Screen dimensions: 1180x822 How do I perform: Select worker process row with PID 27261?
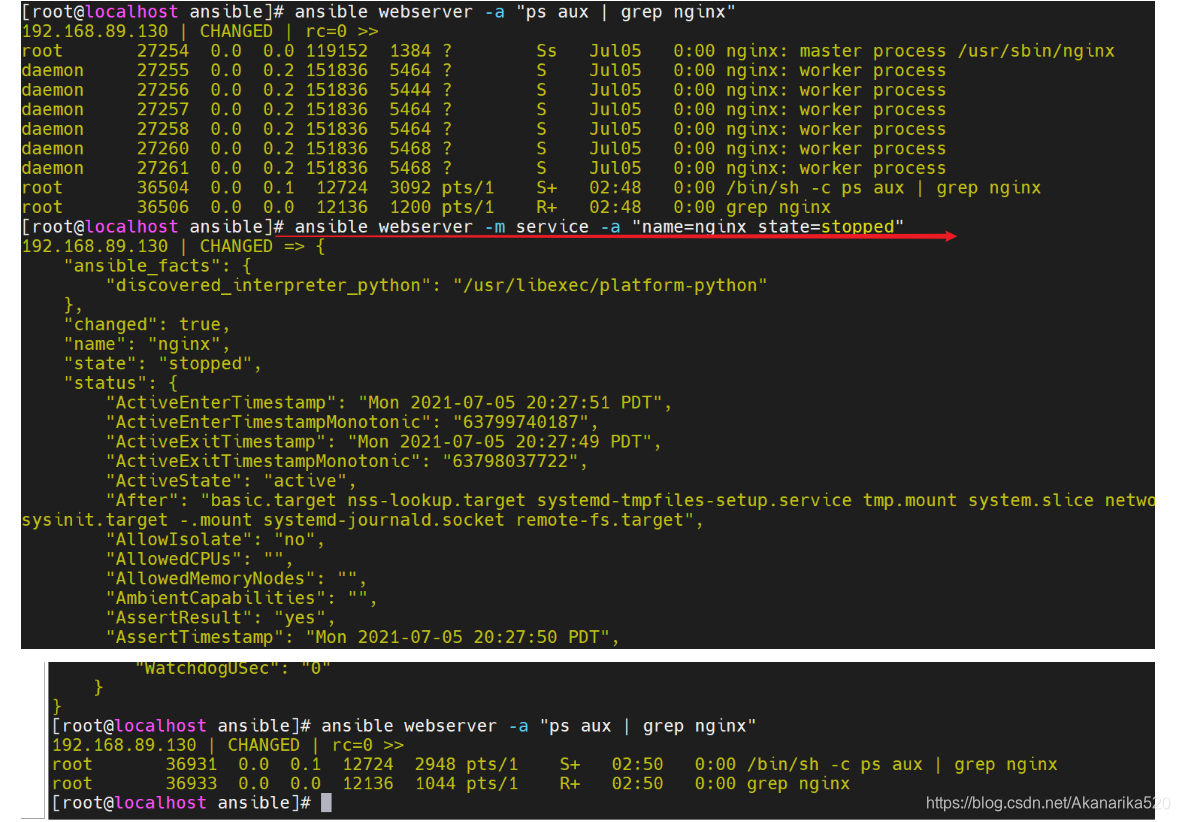coord(484,169)
